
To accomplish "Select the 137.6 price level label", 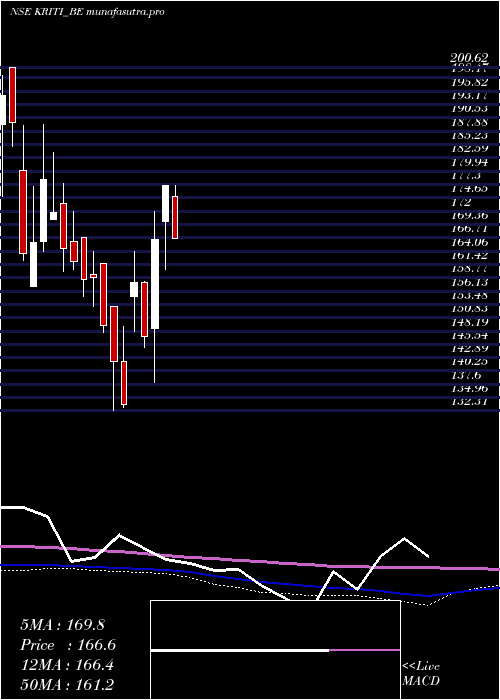I will tap(466, 375).
